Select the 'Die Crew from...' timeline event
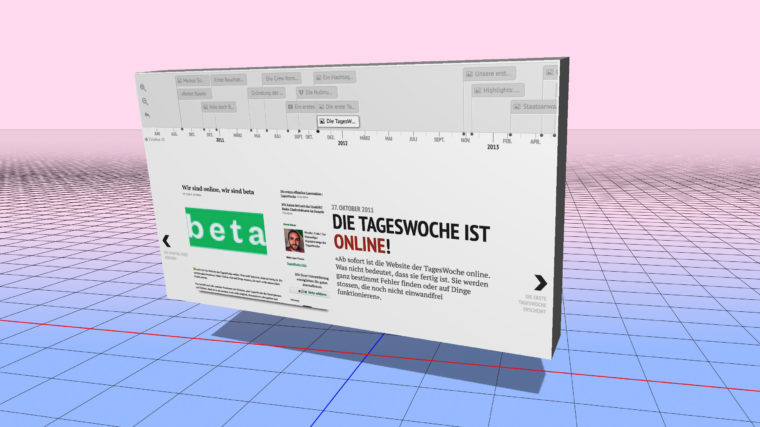 pyautogui.click(x=283, y=78)
